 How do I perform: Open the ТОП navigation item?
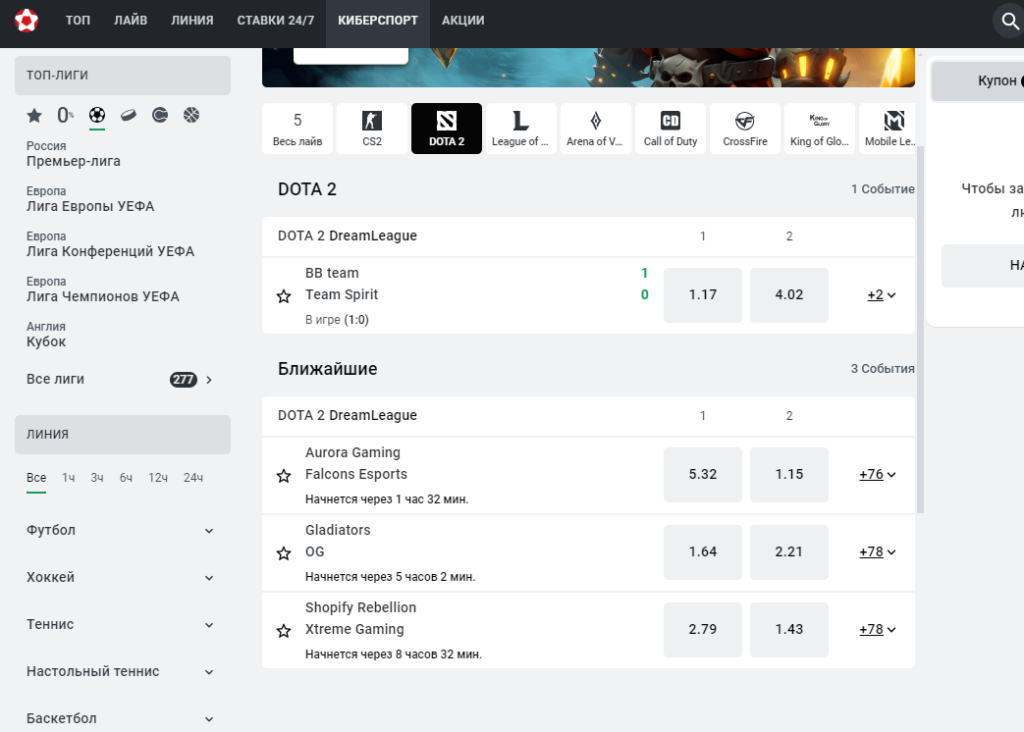pos(78,20)
